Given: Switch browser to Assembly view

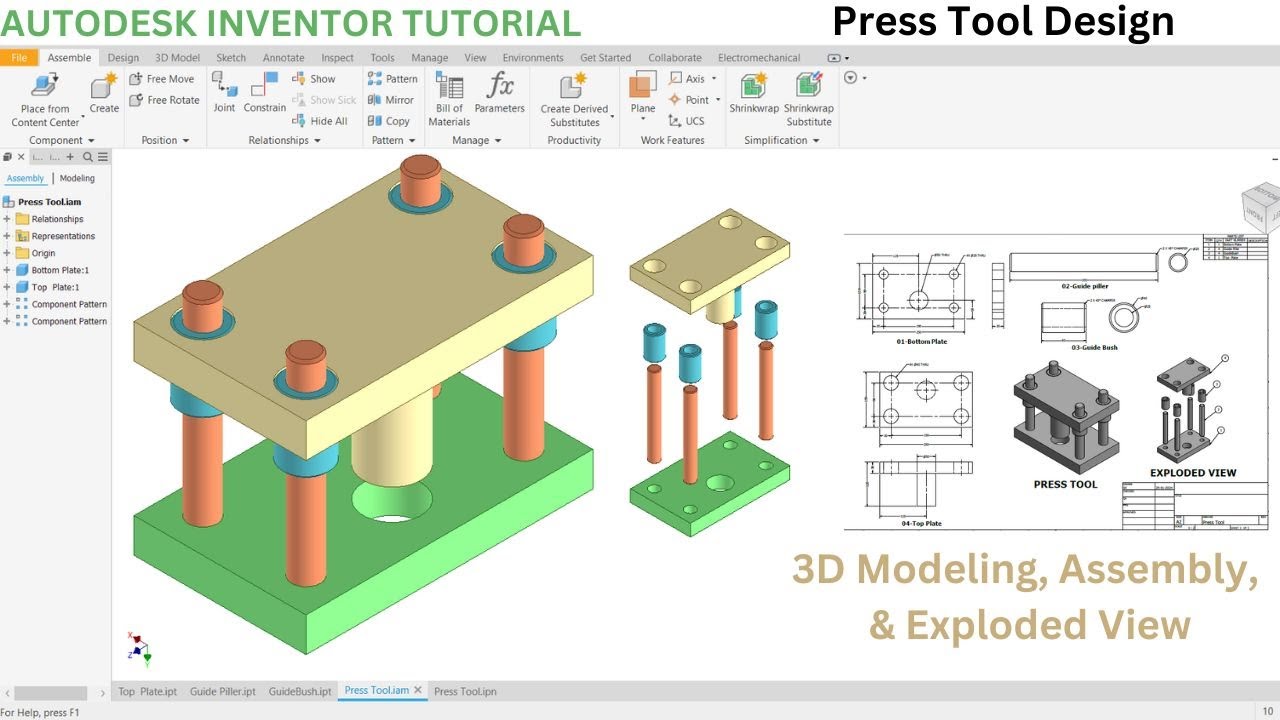Looking at the screenshot, I should tap(25, 178).
